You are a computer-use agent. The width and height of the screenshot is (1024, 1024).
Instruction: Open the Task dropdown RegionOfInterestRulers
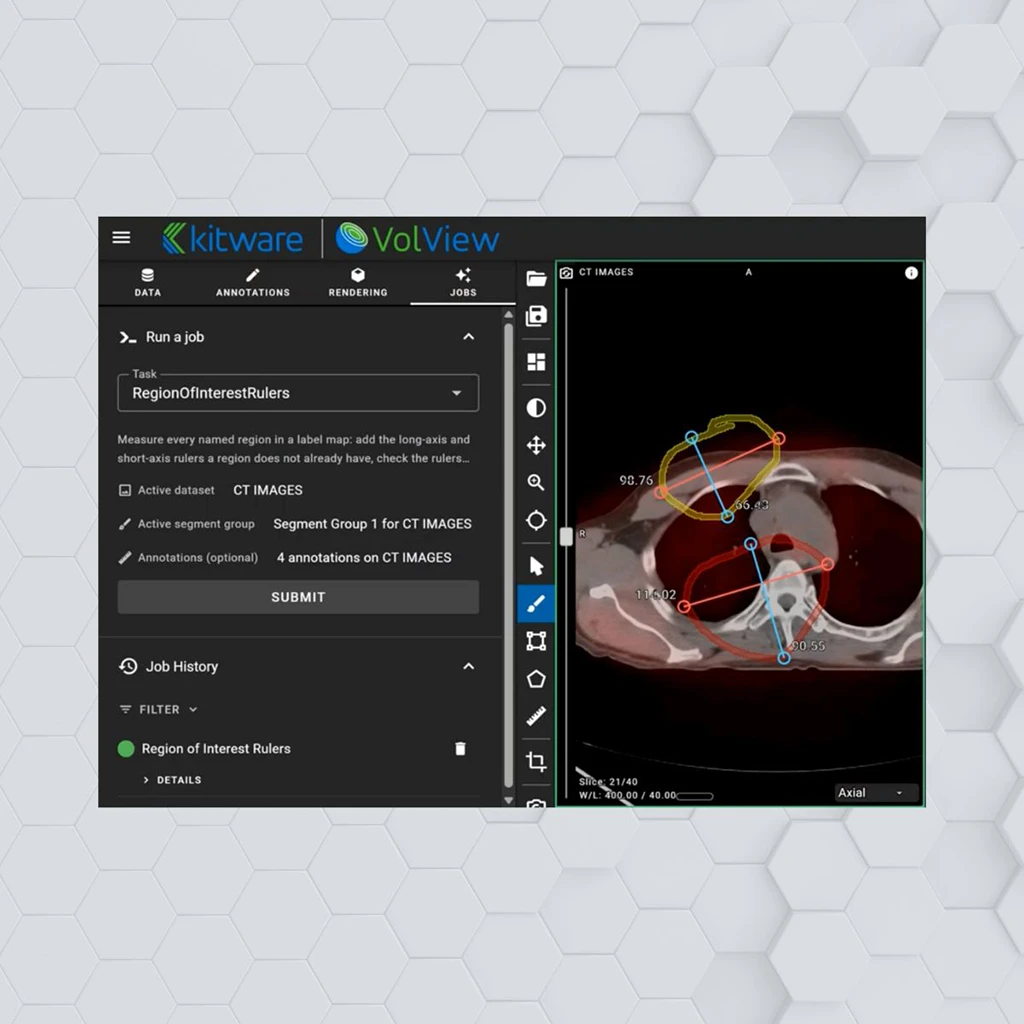point(298,393)
